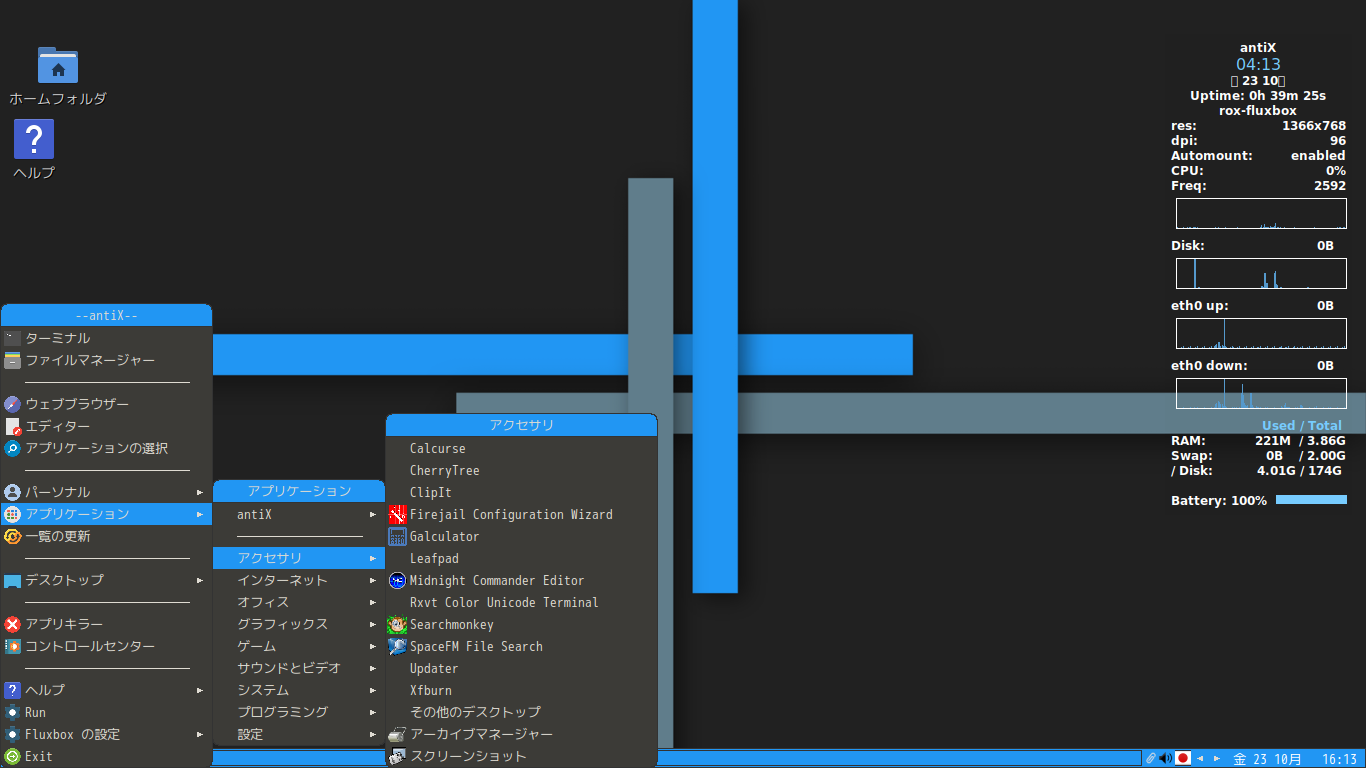Expand the ゲーム category

tap(299, 646)
